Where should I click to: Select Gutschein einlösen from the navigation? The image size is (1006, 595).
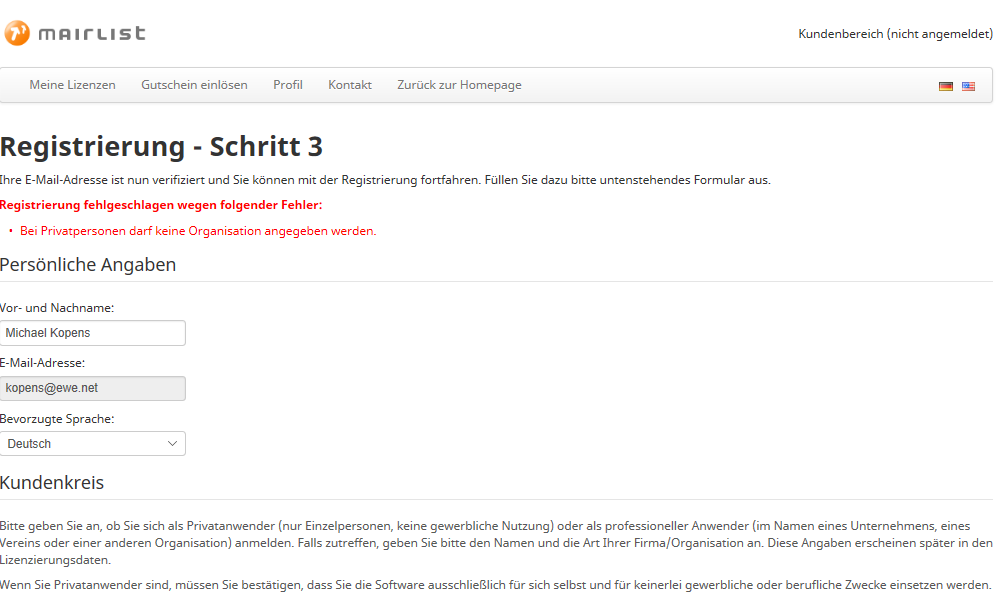(194, 85)
